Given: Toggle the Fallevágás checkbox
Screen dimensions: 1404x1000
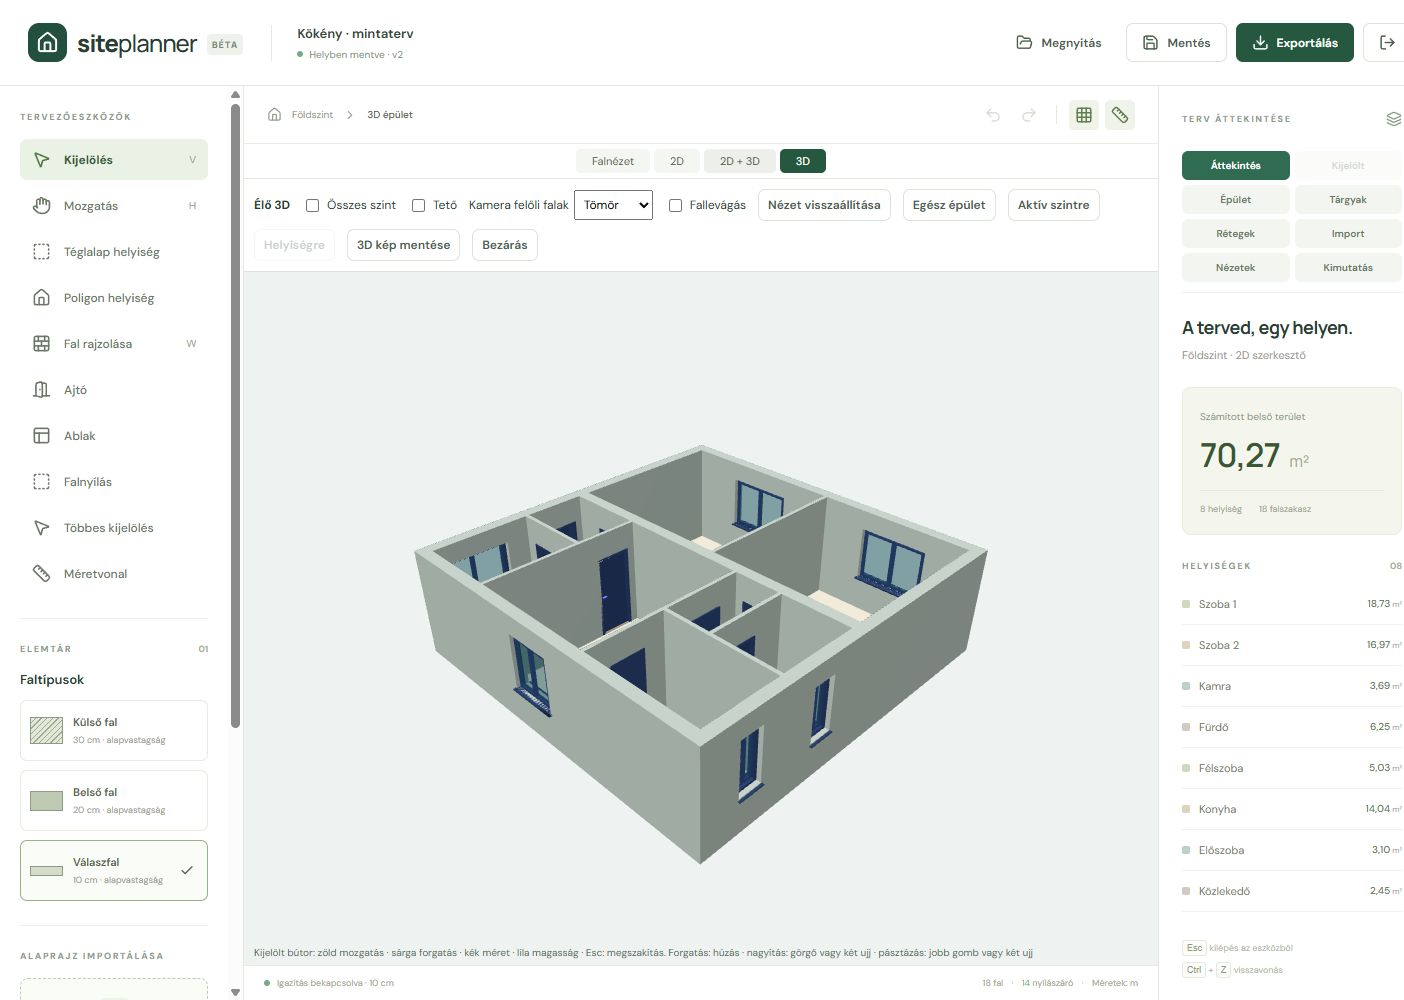Looking at the screenshot, I should [675, 205].
